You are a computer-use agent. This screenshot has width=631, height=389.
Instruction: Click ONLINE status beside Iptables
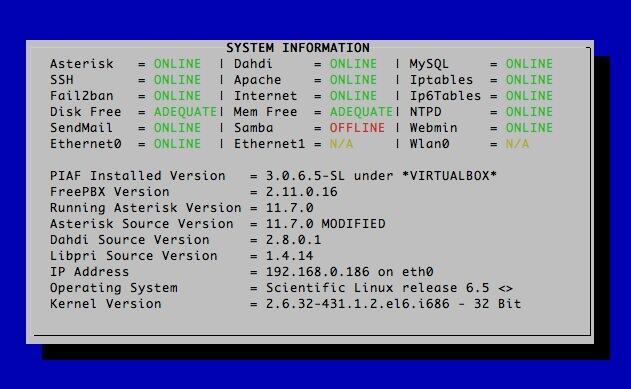pos(529,80)
